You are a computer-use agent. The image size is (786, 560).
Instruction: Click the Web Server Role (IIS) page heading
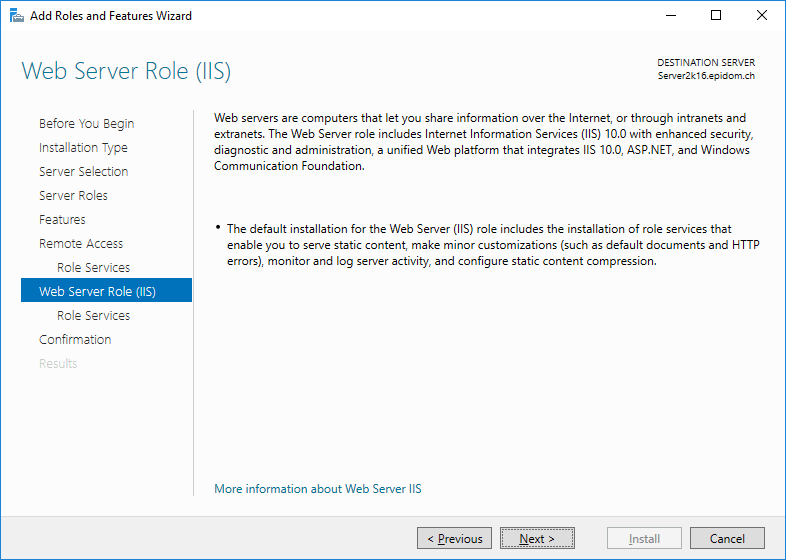point(126,71)
